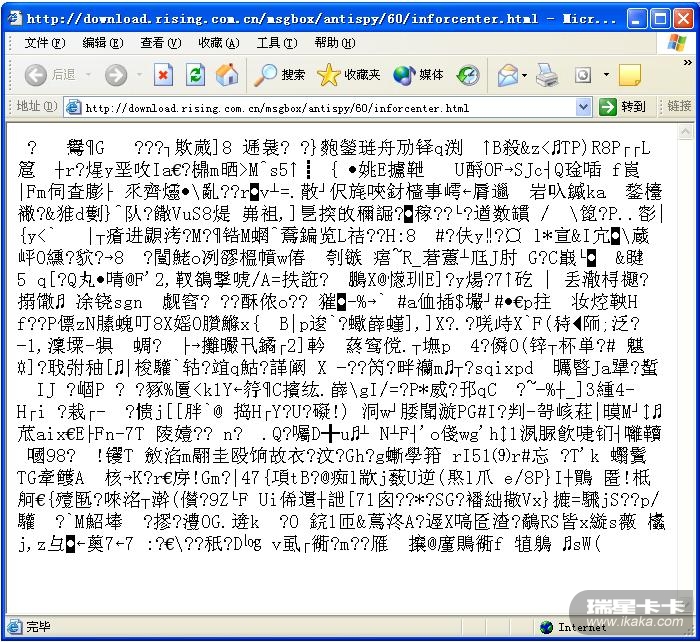Screen dimensions: 700x642
Task: Open the View (查看) menu
Action: tap(161, 43)
